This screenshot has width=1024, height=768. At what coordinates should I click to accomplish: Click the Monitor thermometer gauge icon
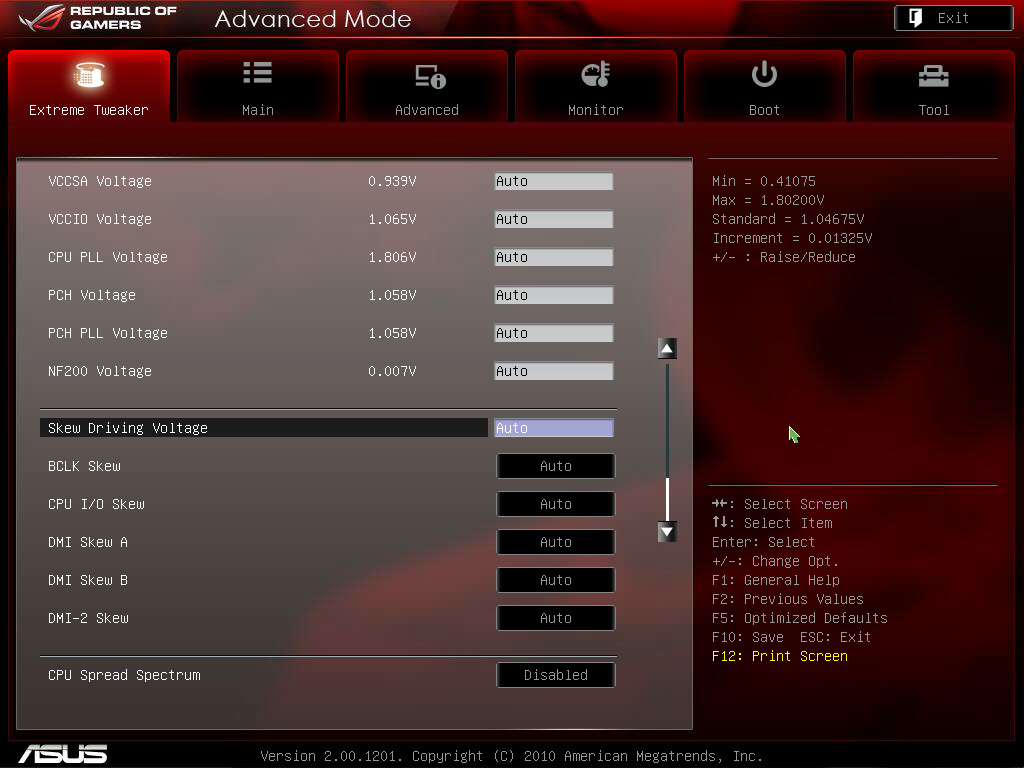click(x=595, y=75)
